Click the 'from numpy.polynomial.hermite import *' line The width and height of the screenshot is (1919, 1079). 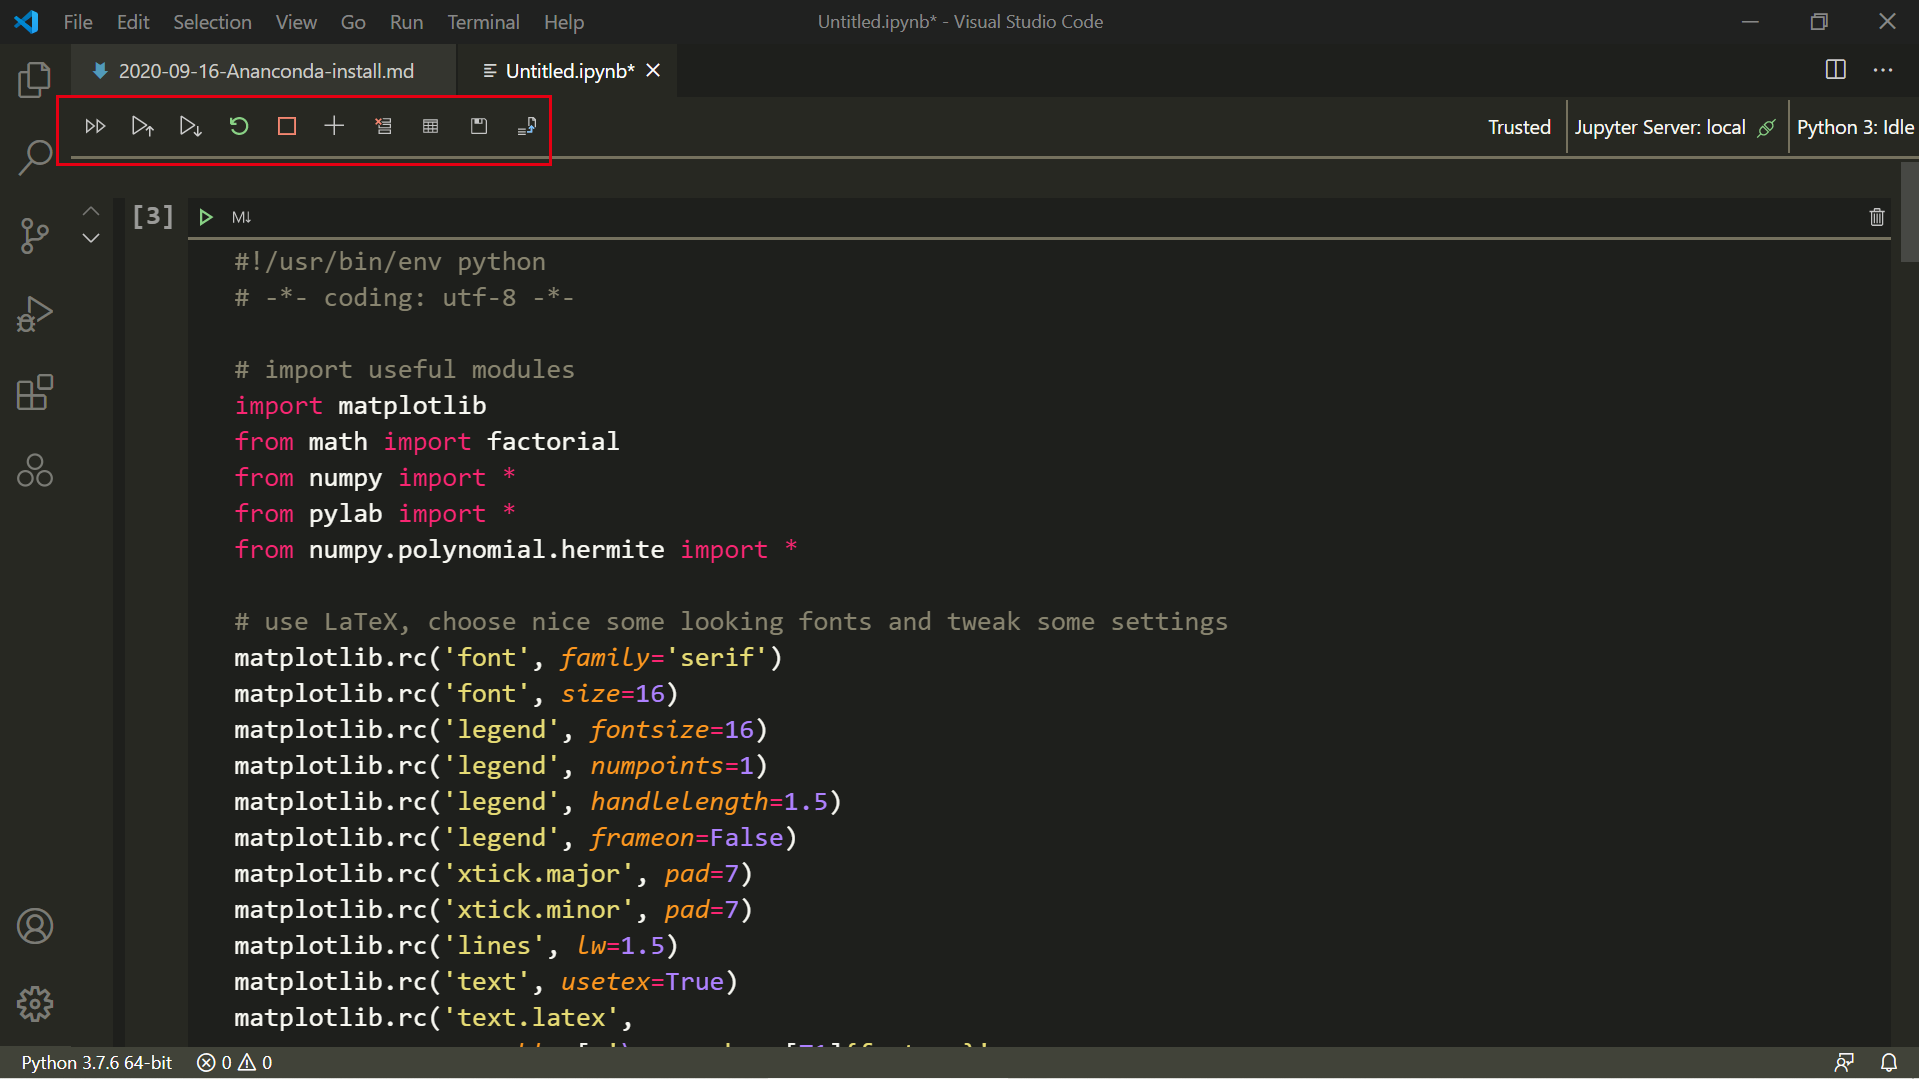(x=516, y=549)
